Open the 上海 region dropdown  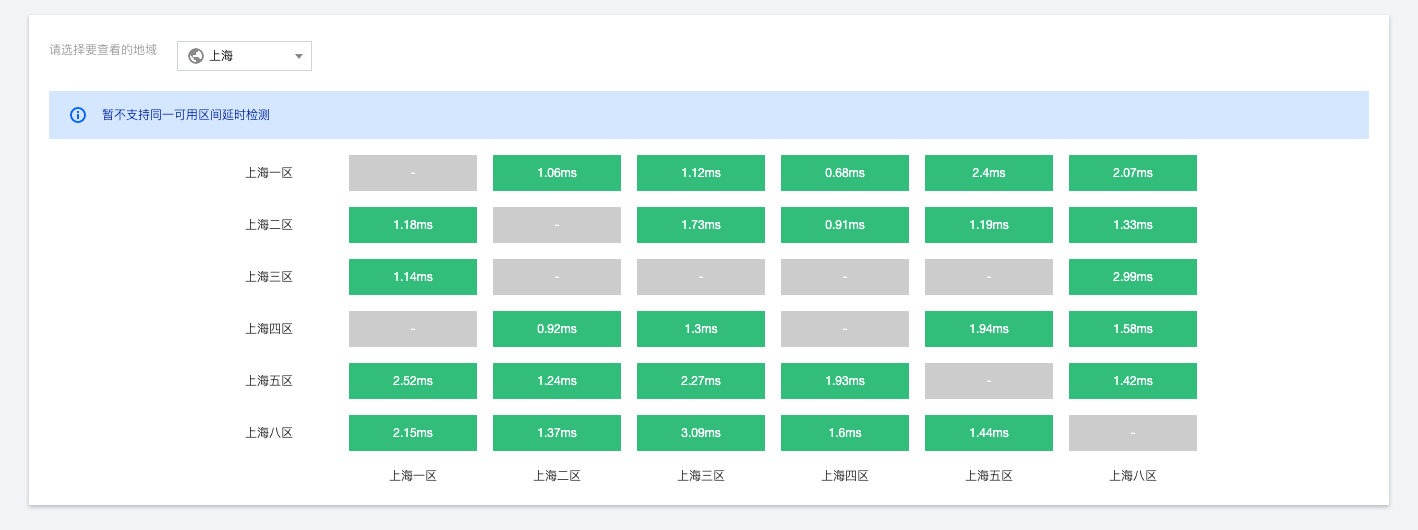[244, 56]
